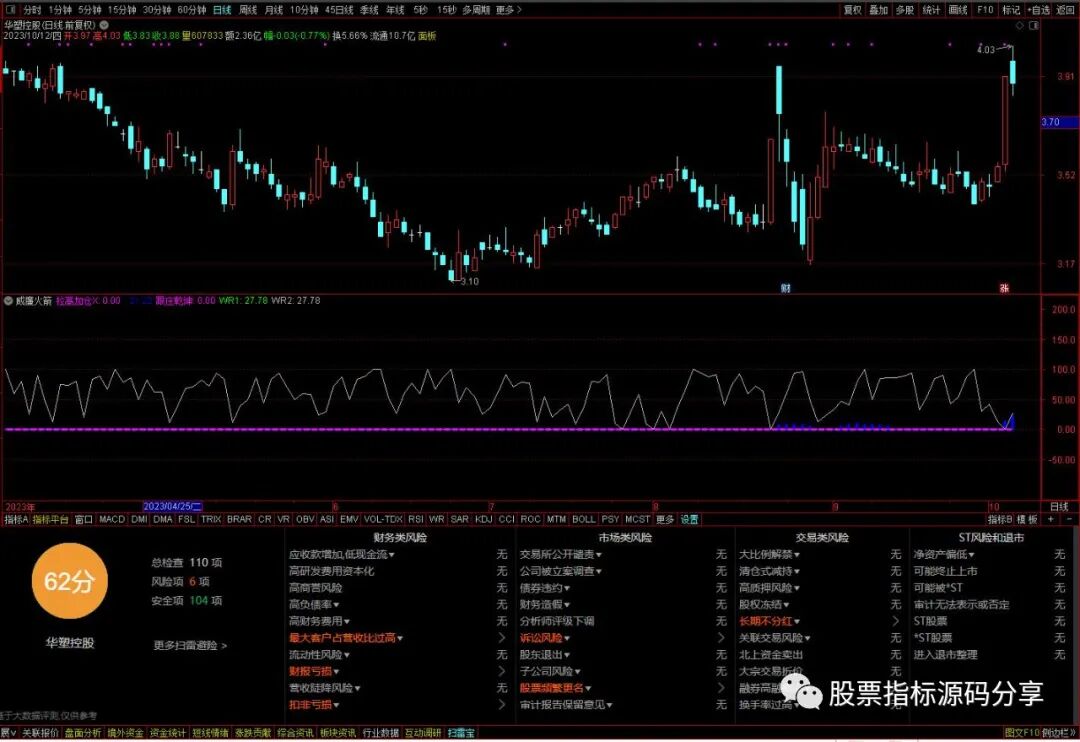This screenshot has width=1080, height=742.
Task: Select the KDJ indicator tab
Action: click(484, 519)
